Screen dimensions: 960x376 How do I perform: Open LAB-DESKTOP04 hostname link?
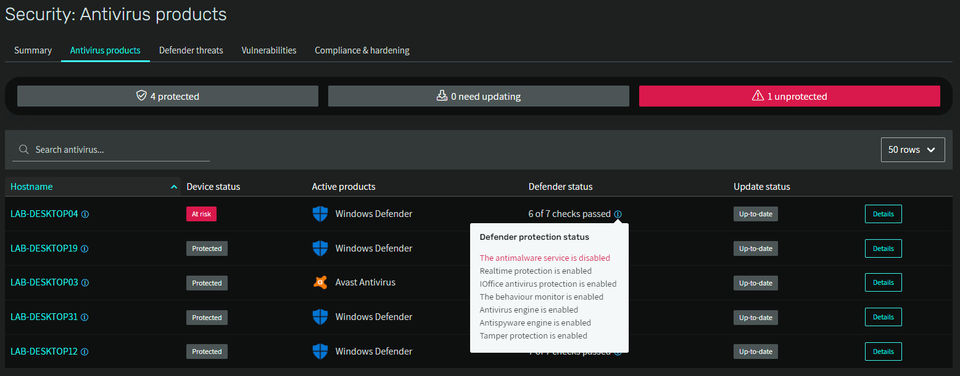[44, 214]
